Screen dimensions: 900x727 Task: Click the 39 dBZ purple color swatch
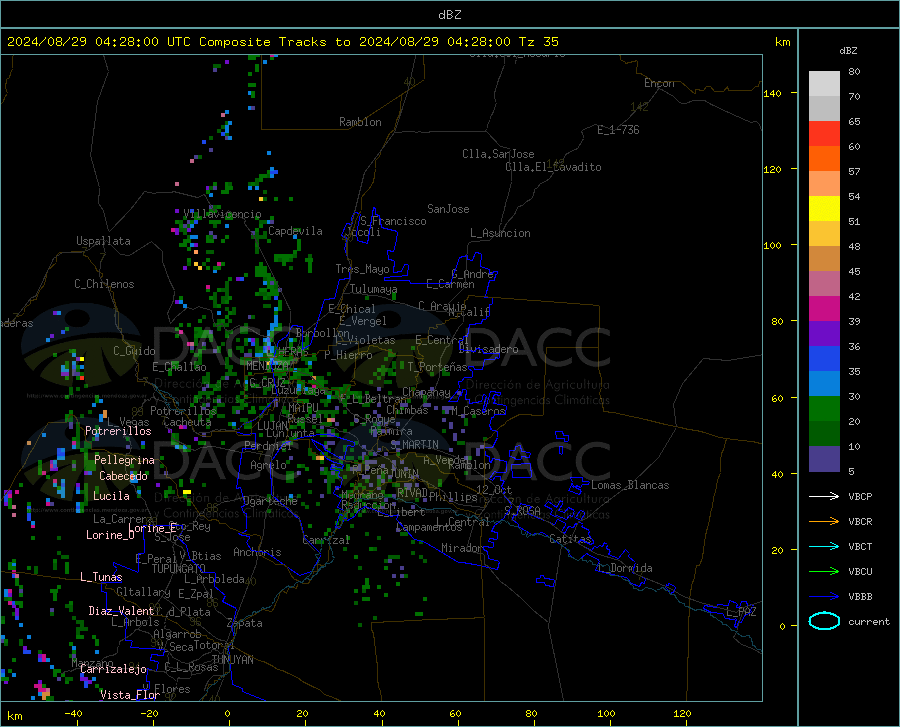[x=824, y=334]
